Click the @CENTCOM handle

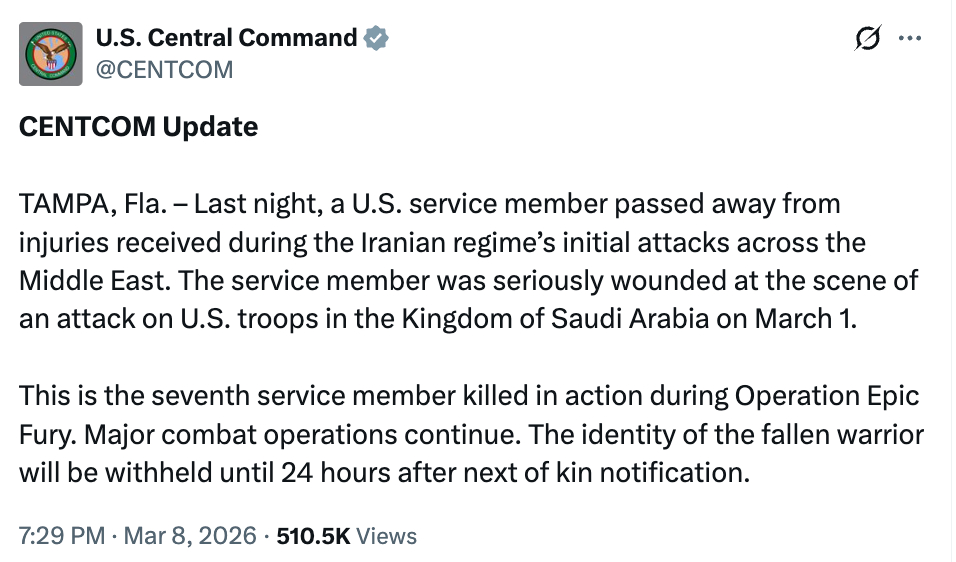coord(164,69)
